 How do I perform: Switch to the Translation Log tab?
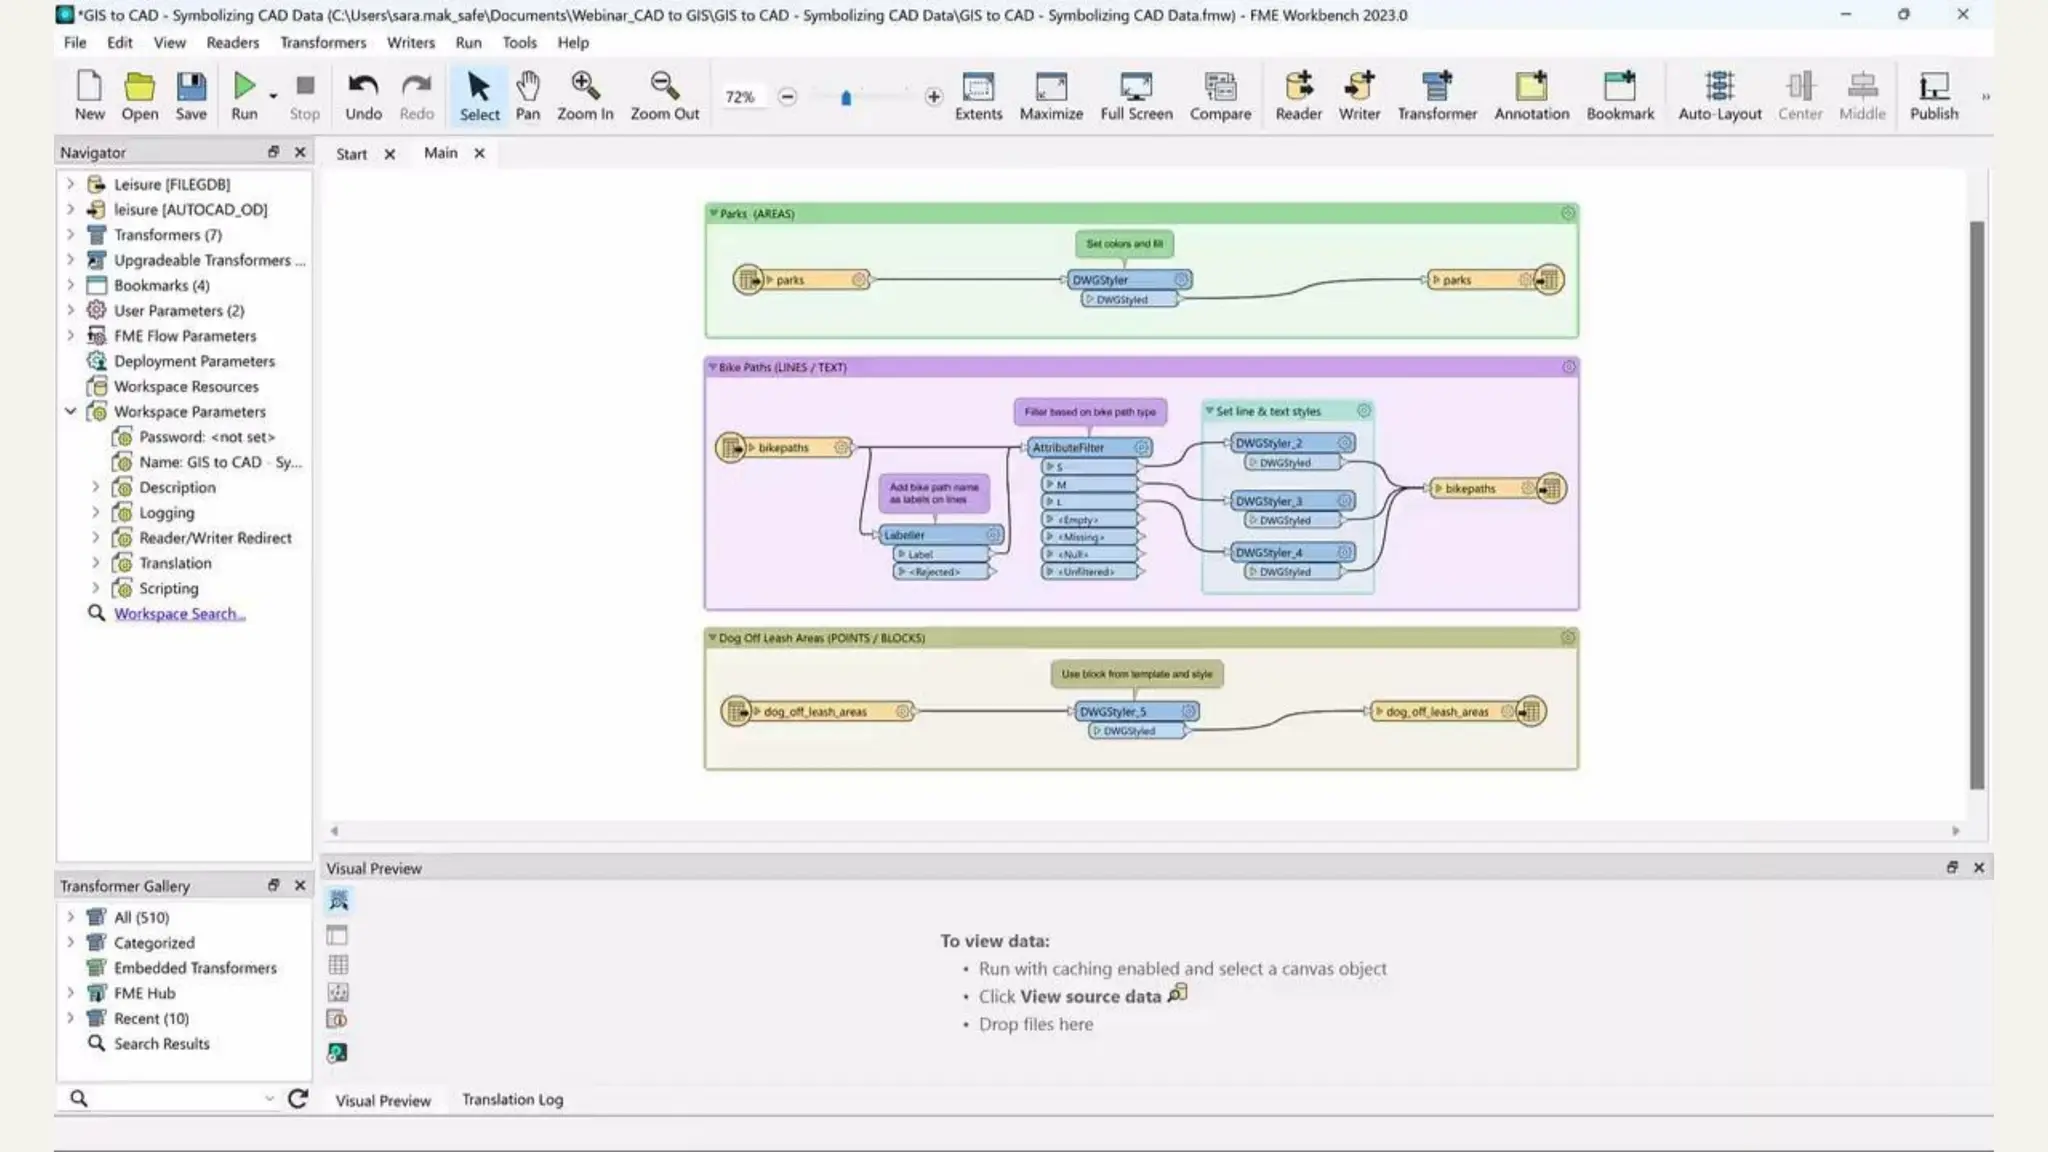(x=512, y=1099)
